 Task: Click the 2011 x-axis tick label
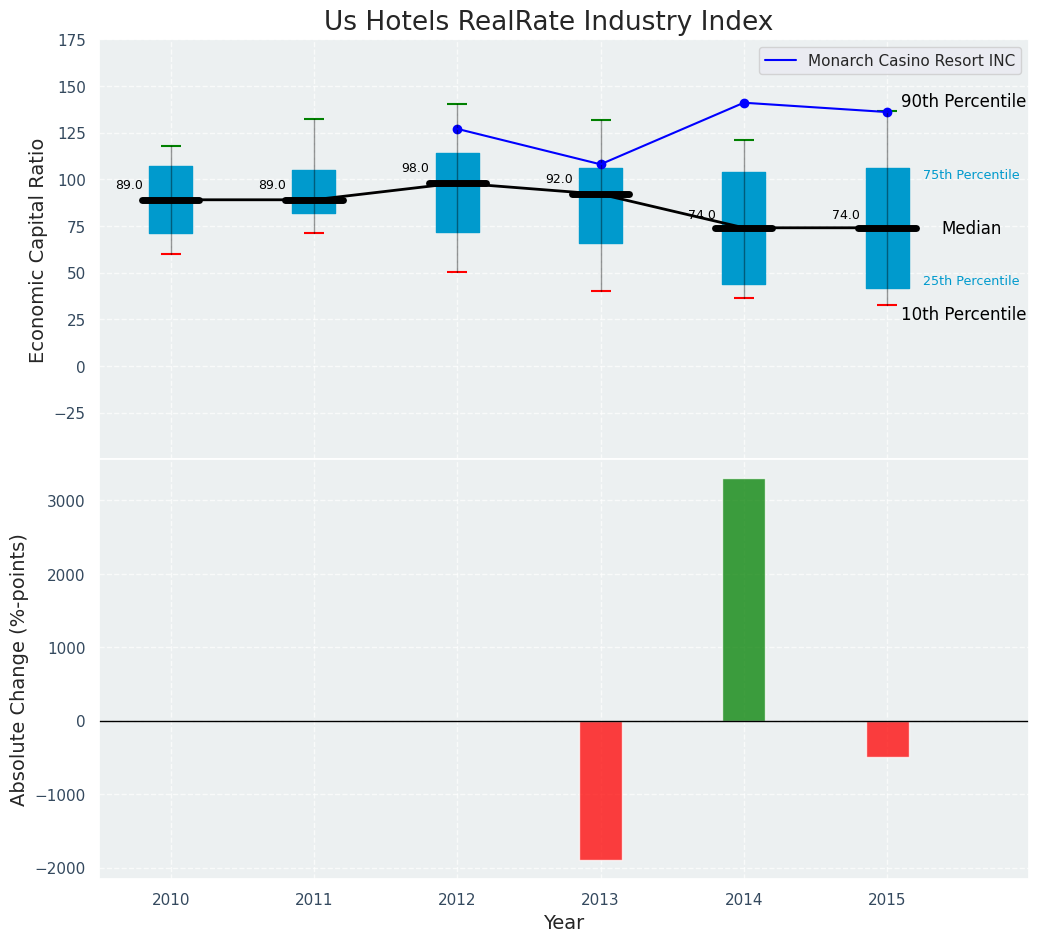tap(314, 900)
